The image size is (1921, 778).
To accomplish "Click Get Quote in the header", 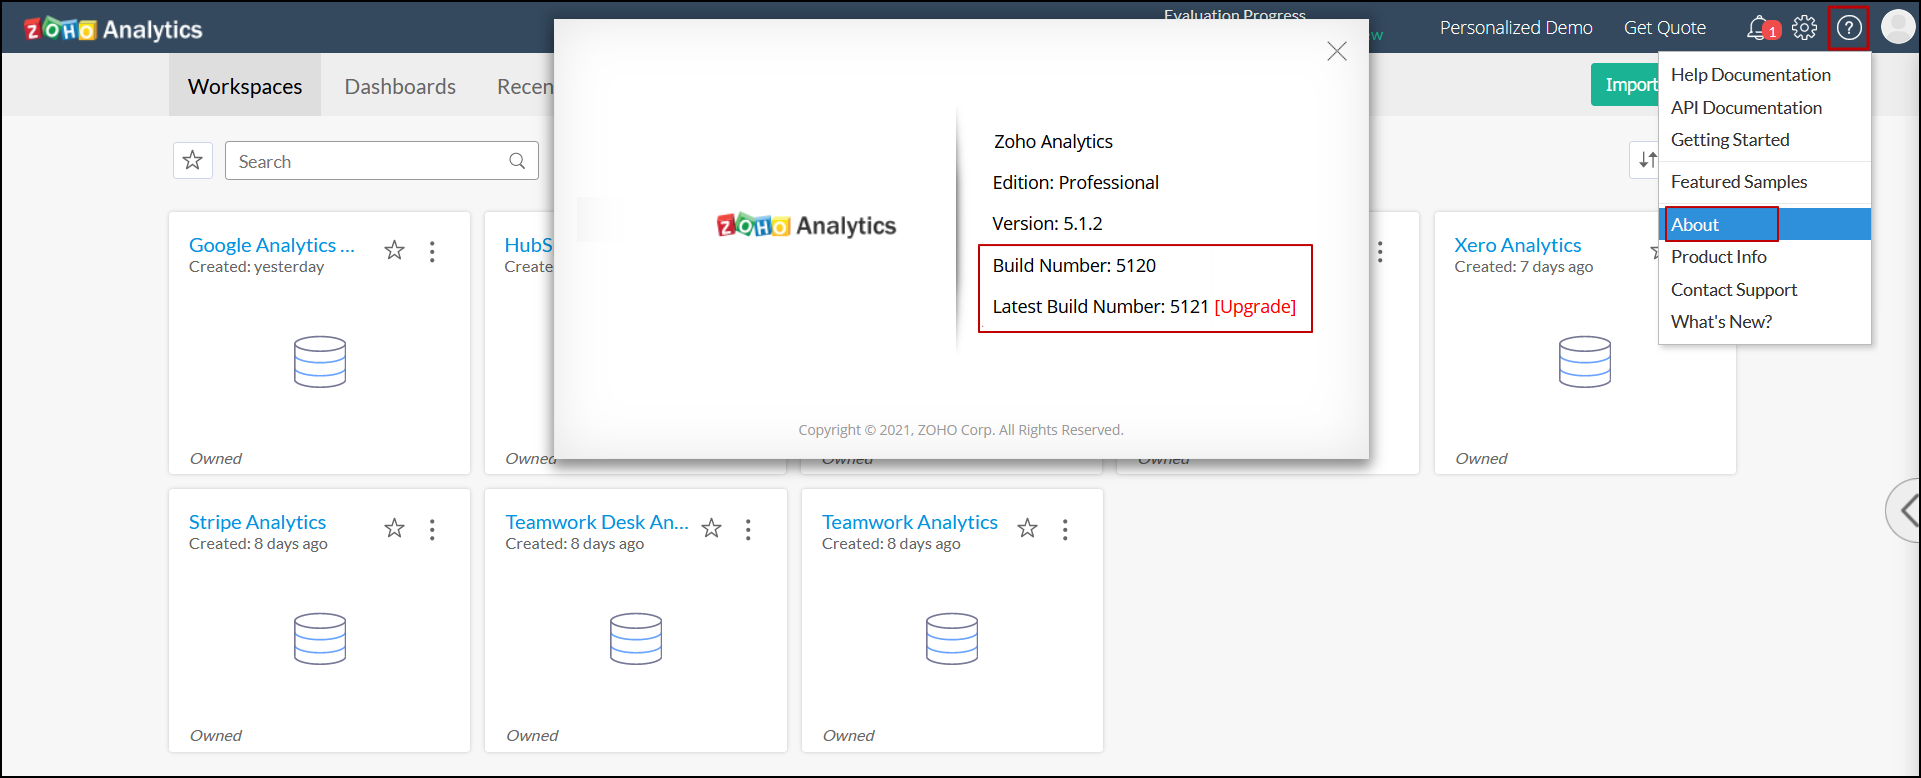I will [1665, 28].
